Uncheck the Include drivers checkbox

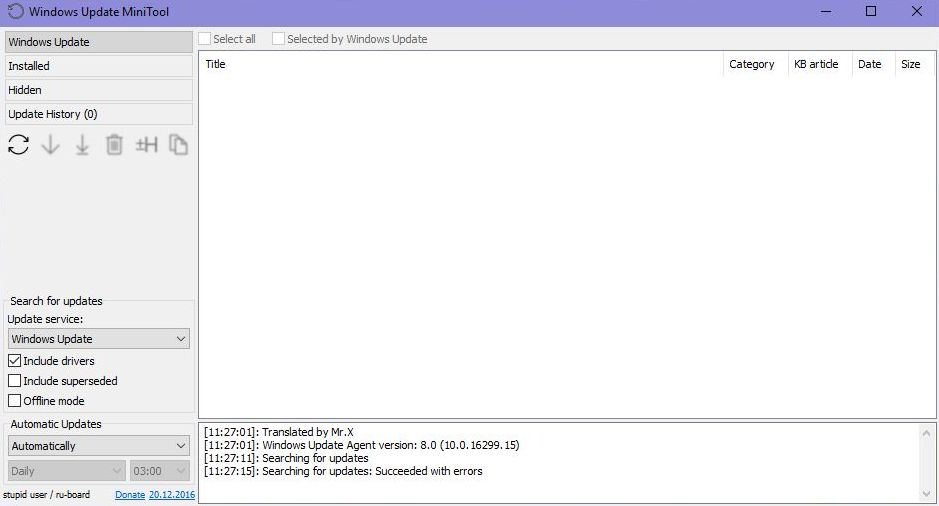click(x=14, y=360)
